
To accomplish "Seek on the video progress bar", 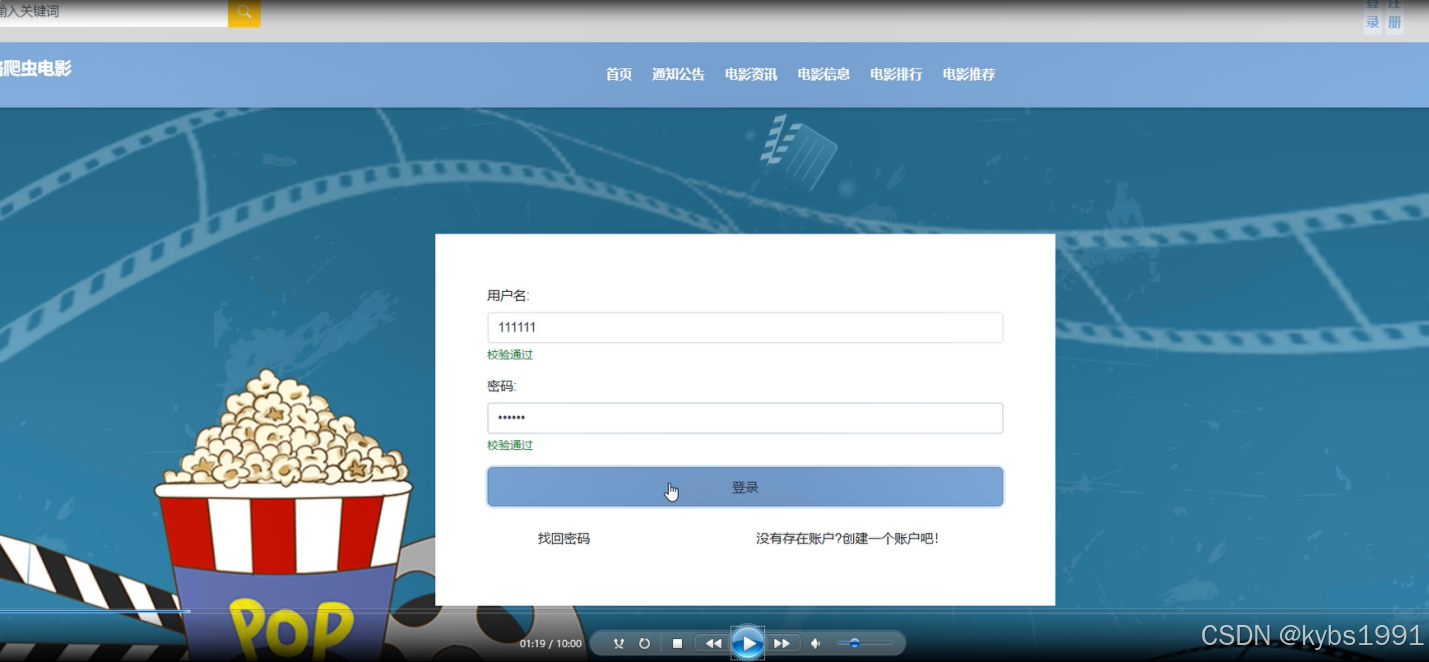I will [x=714, y=611].
